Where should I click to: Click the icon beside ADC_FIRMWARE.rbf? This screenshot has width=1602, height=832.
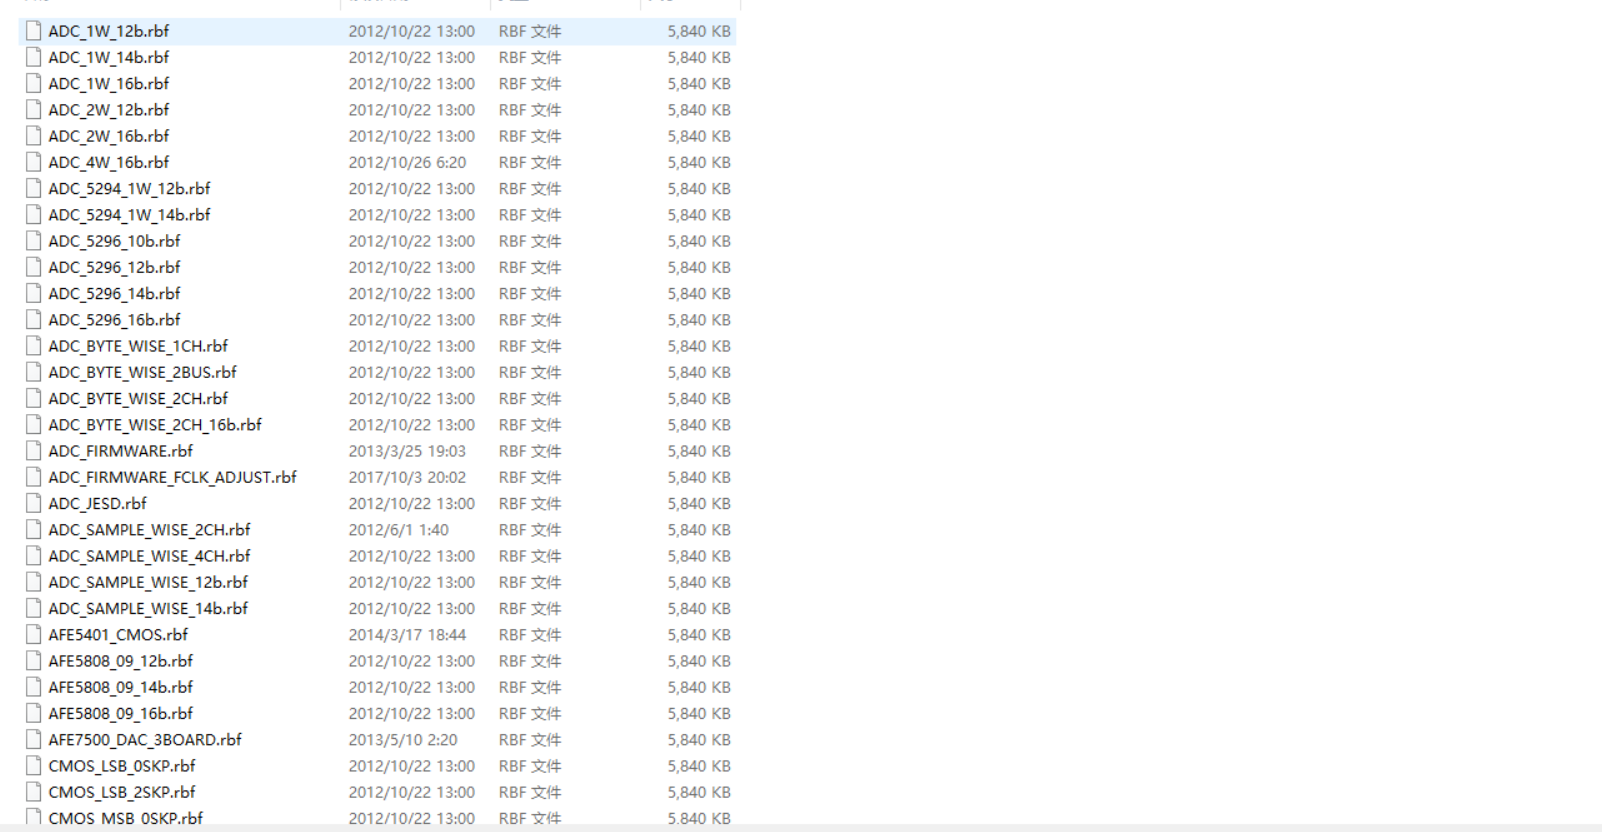coord(34,451)
